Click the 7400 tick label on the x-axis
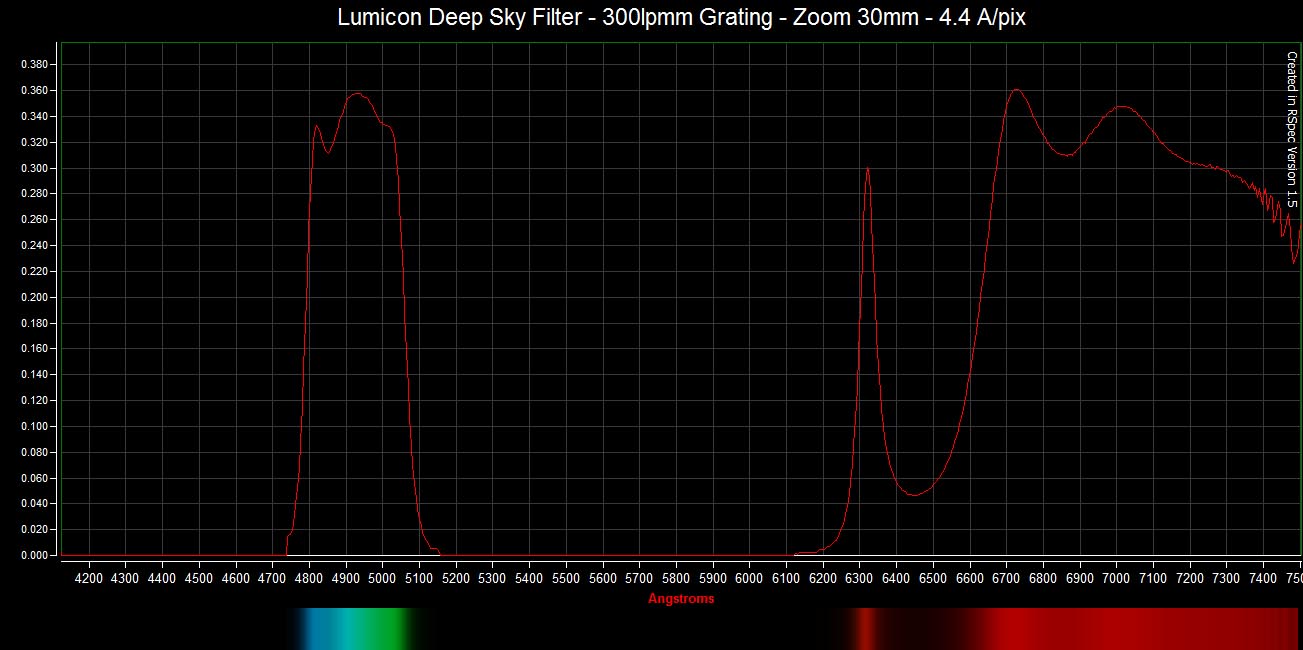 [1263, 578]
